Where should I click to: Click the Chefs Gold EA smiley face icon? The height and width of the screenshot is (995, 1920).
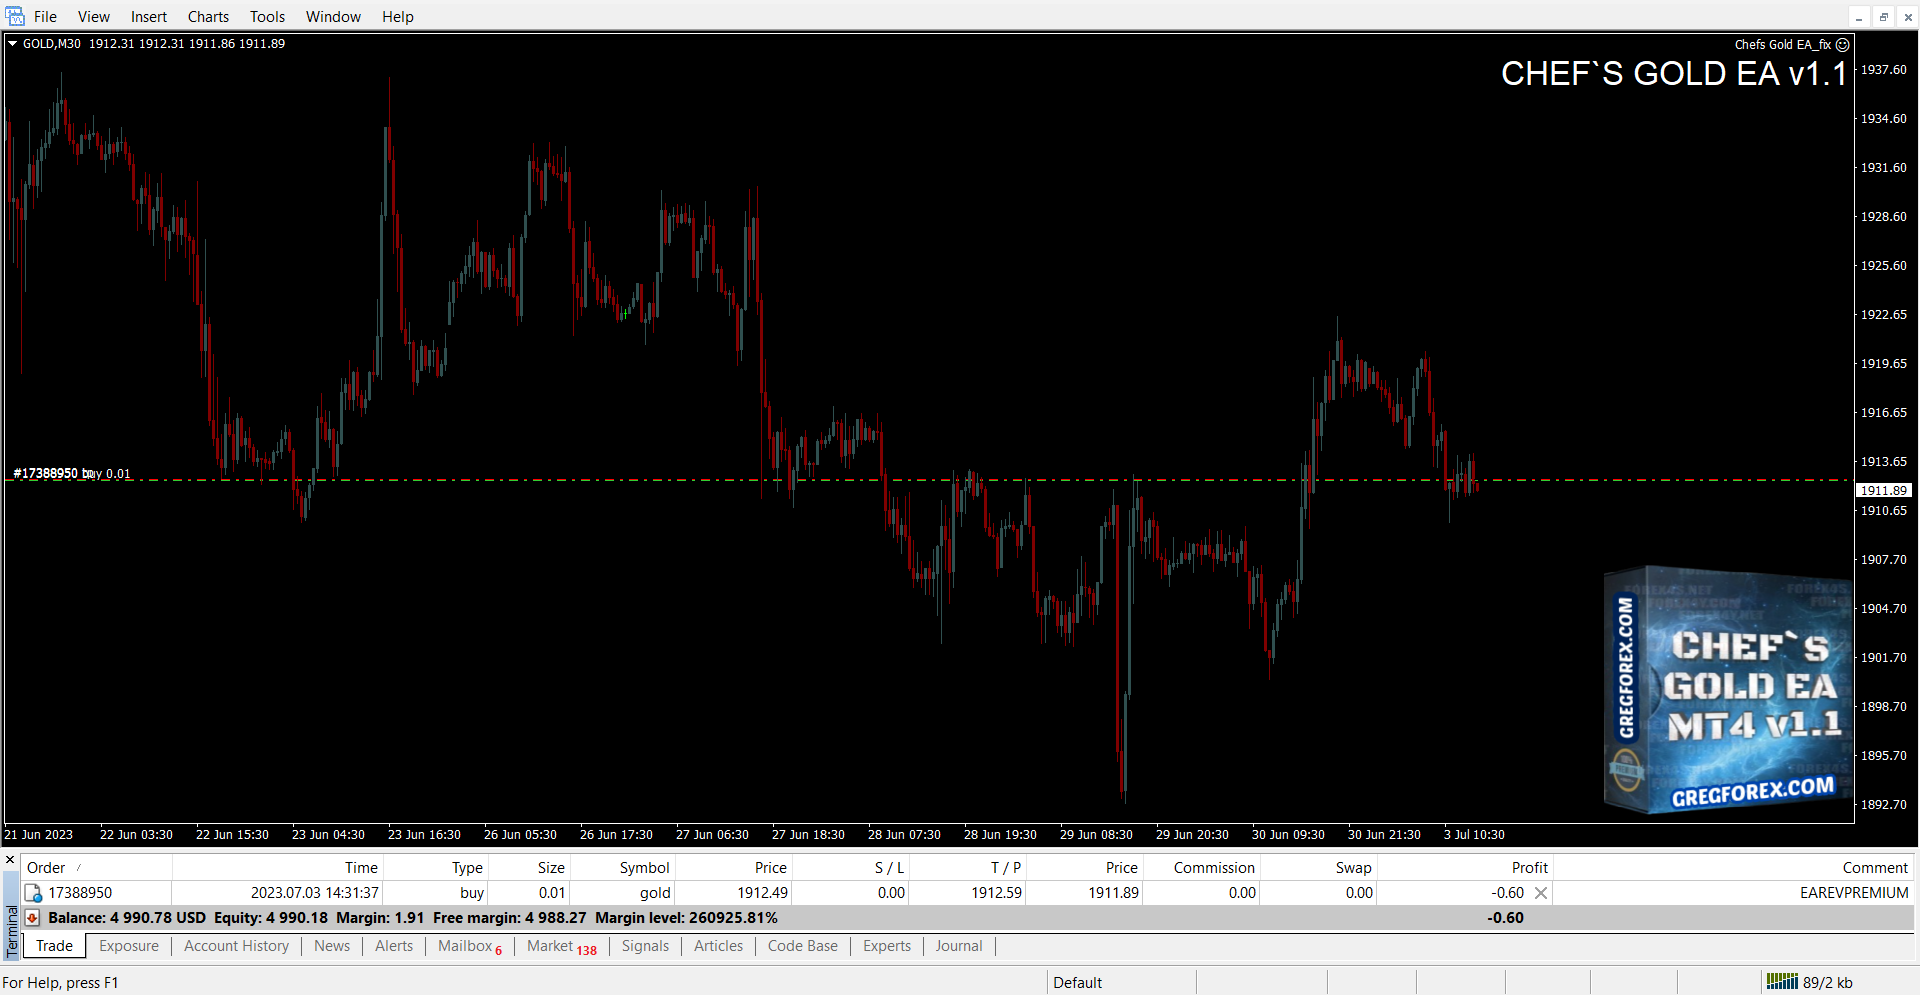tap(1842, 45)
